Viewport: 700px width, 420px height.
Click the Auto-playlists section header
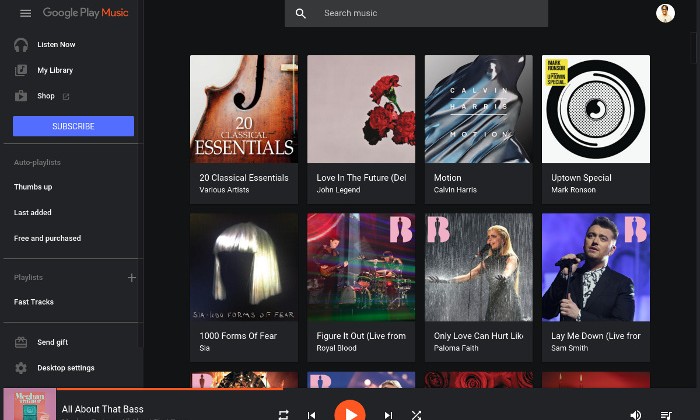[x=37, y=162]
